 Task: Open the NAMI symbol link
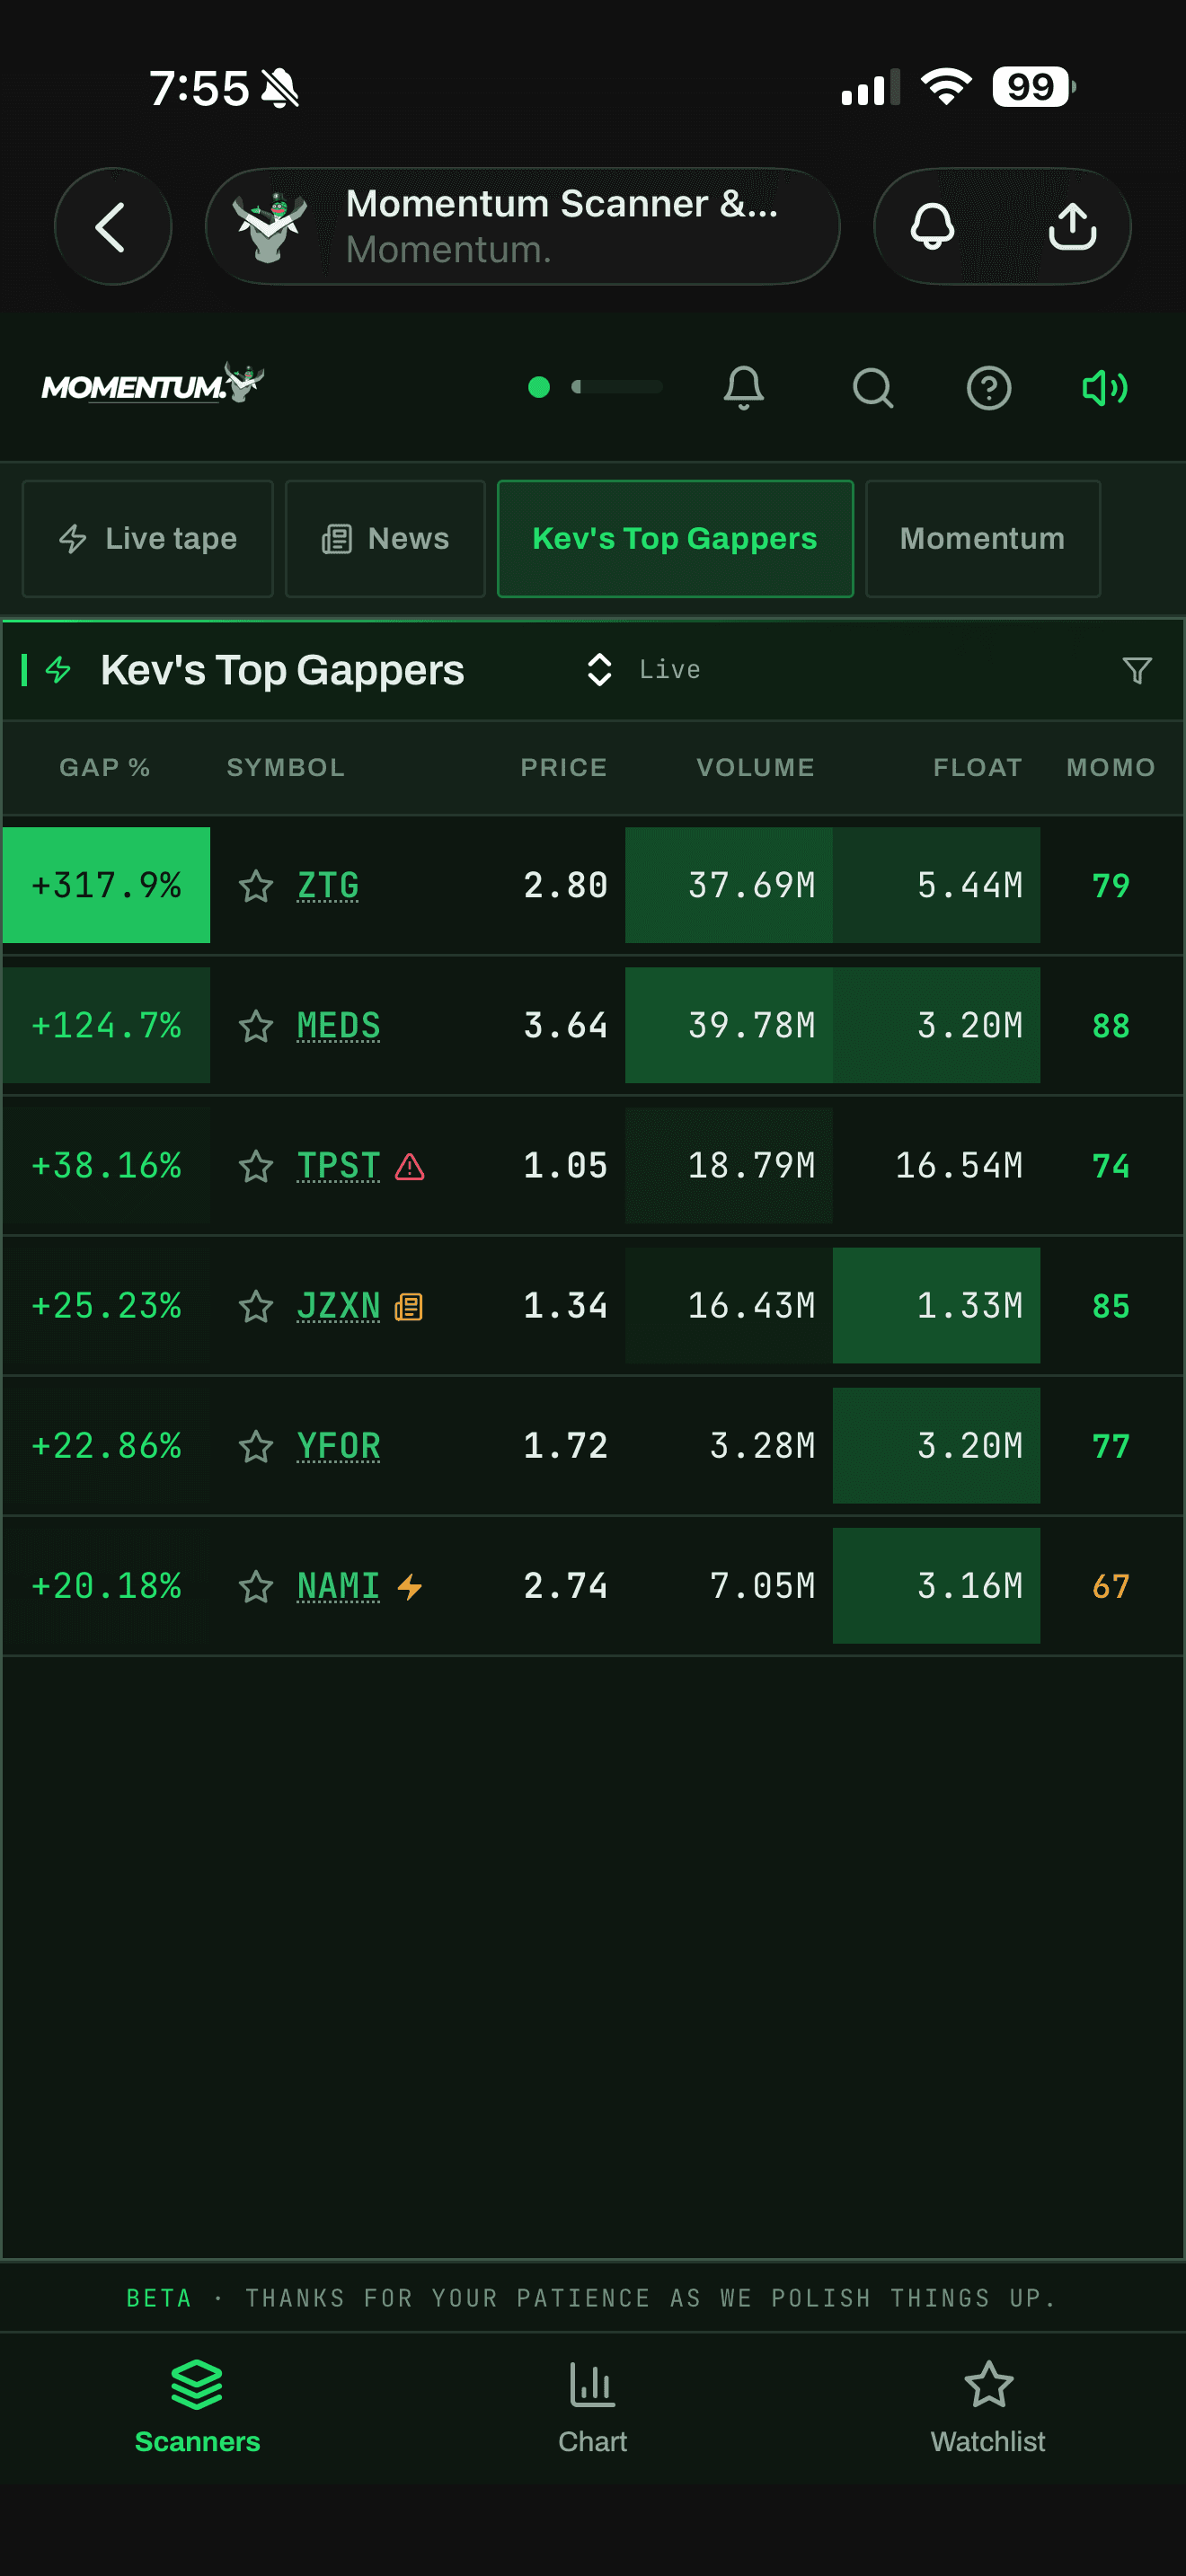click(338, 1586)
